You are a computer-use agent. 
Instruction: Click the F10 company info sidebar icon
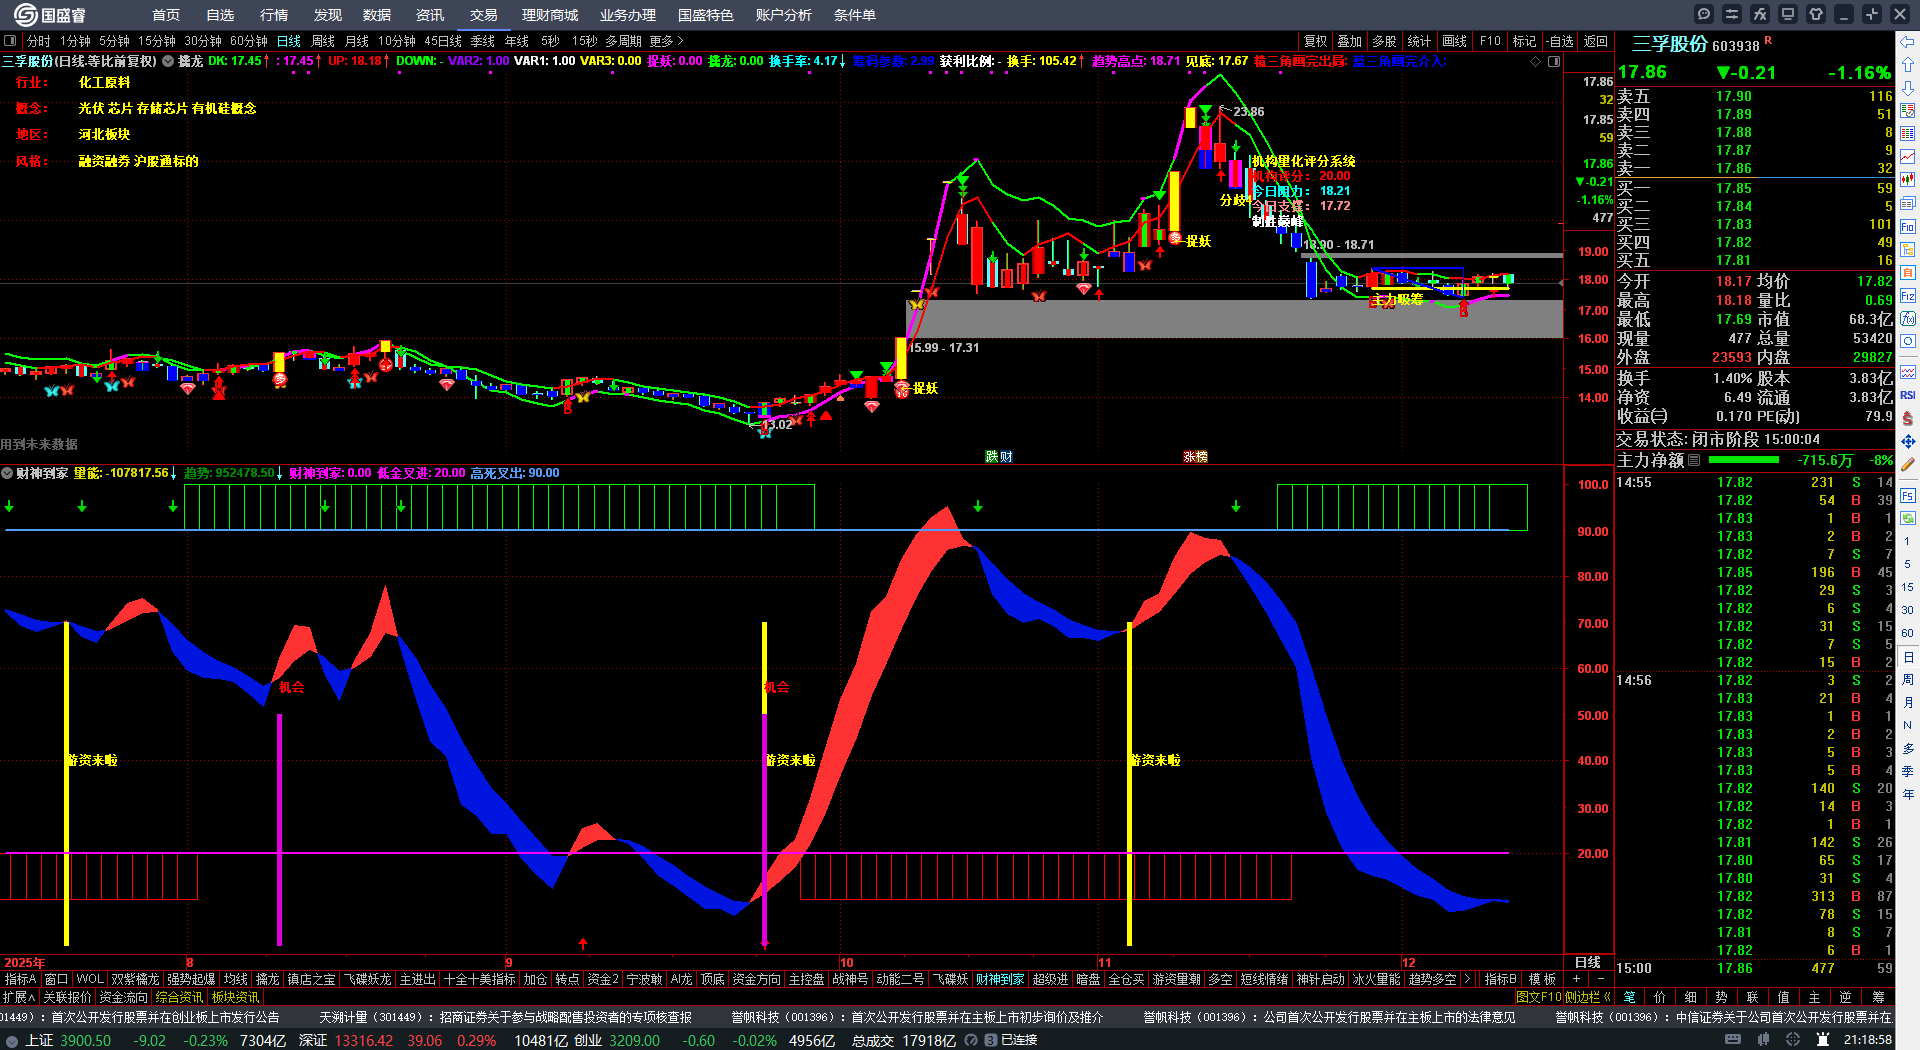tap(1908, 227)
